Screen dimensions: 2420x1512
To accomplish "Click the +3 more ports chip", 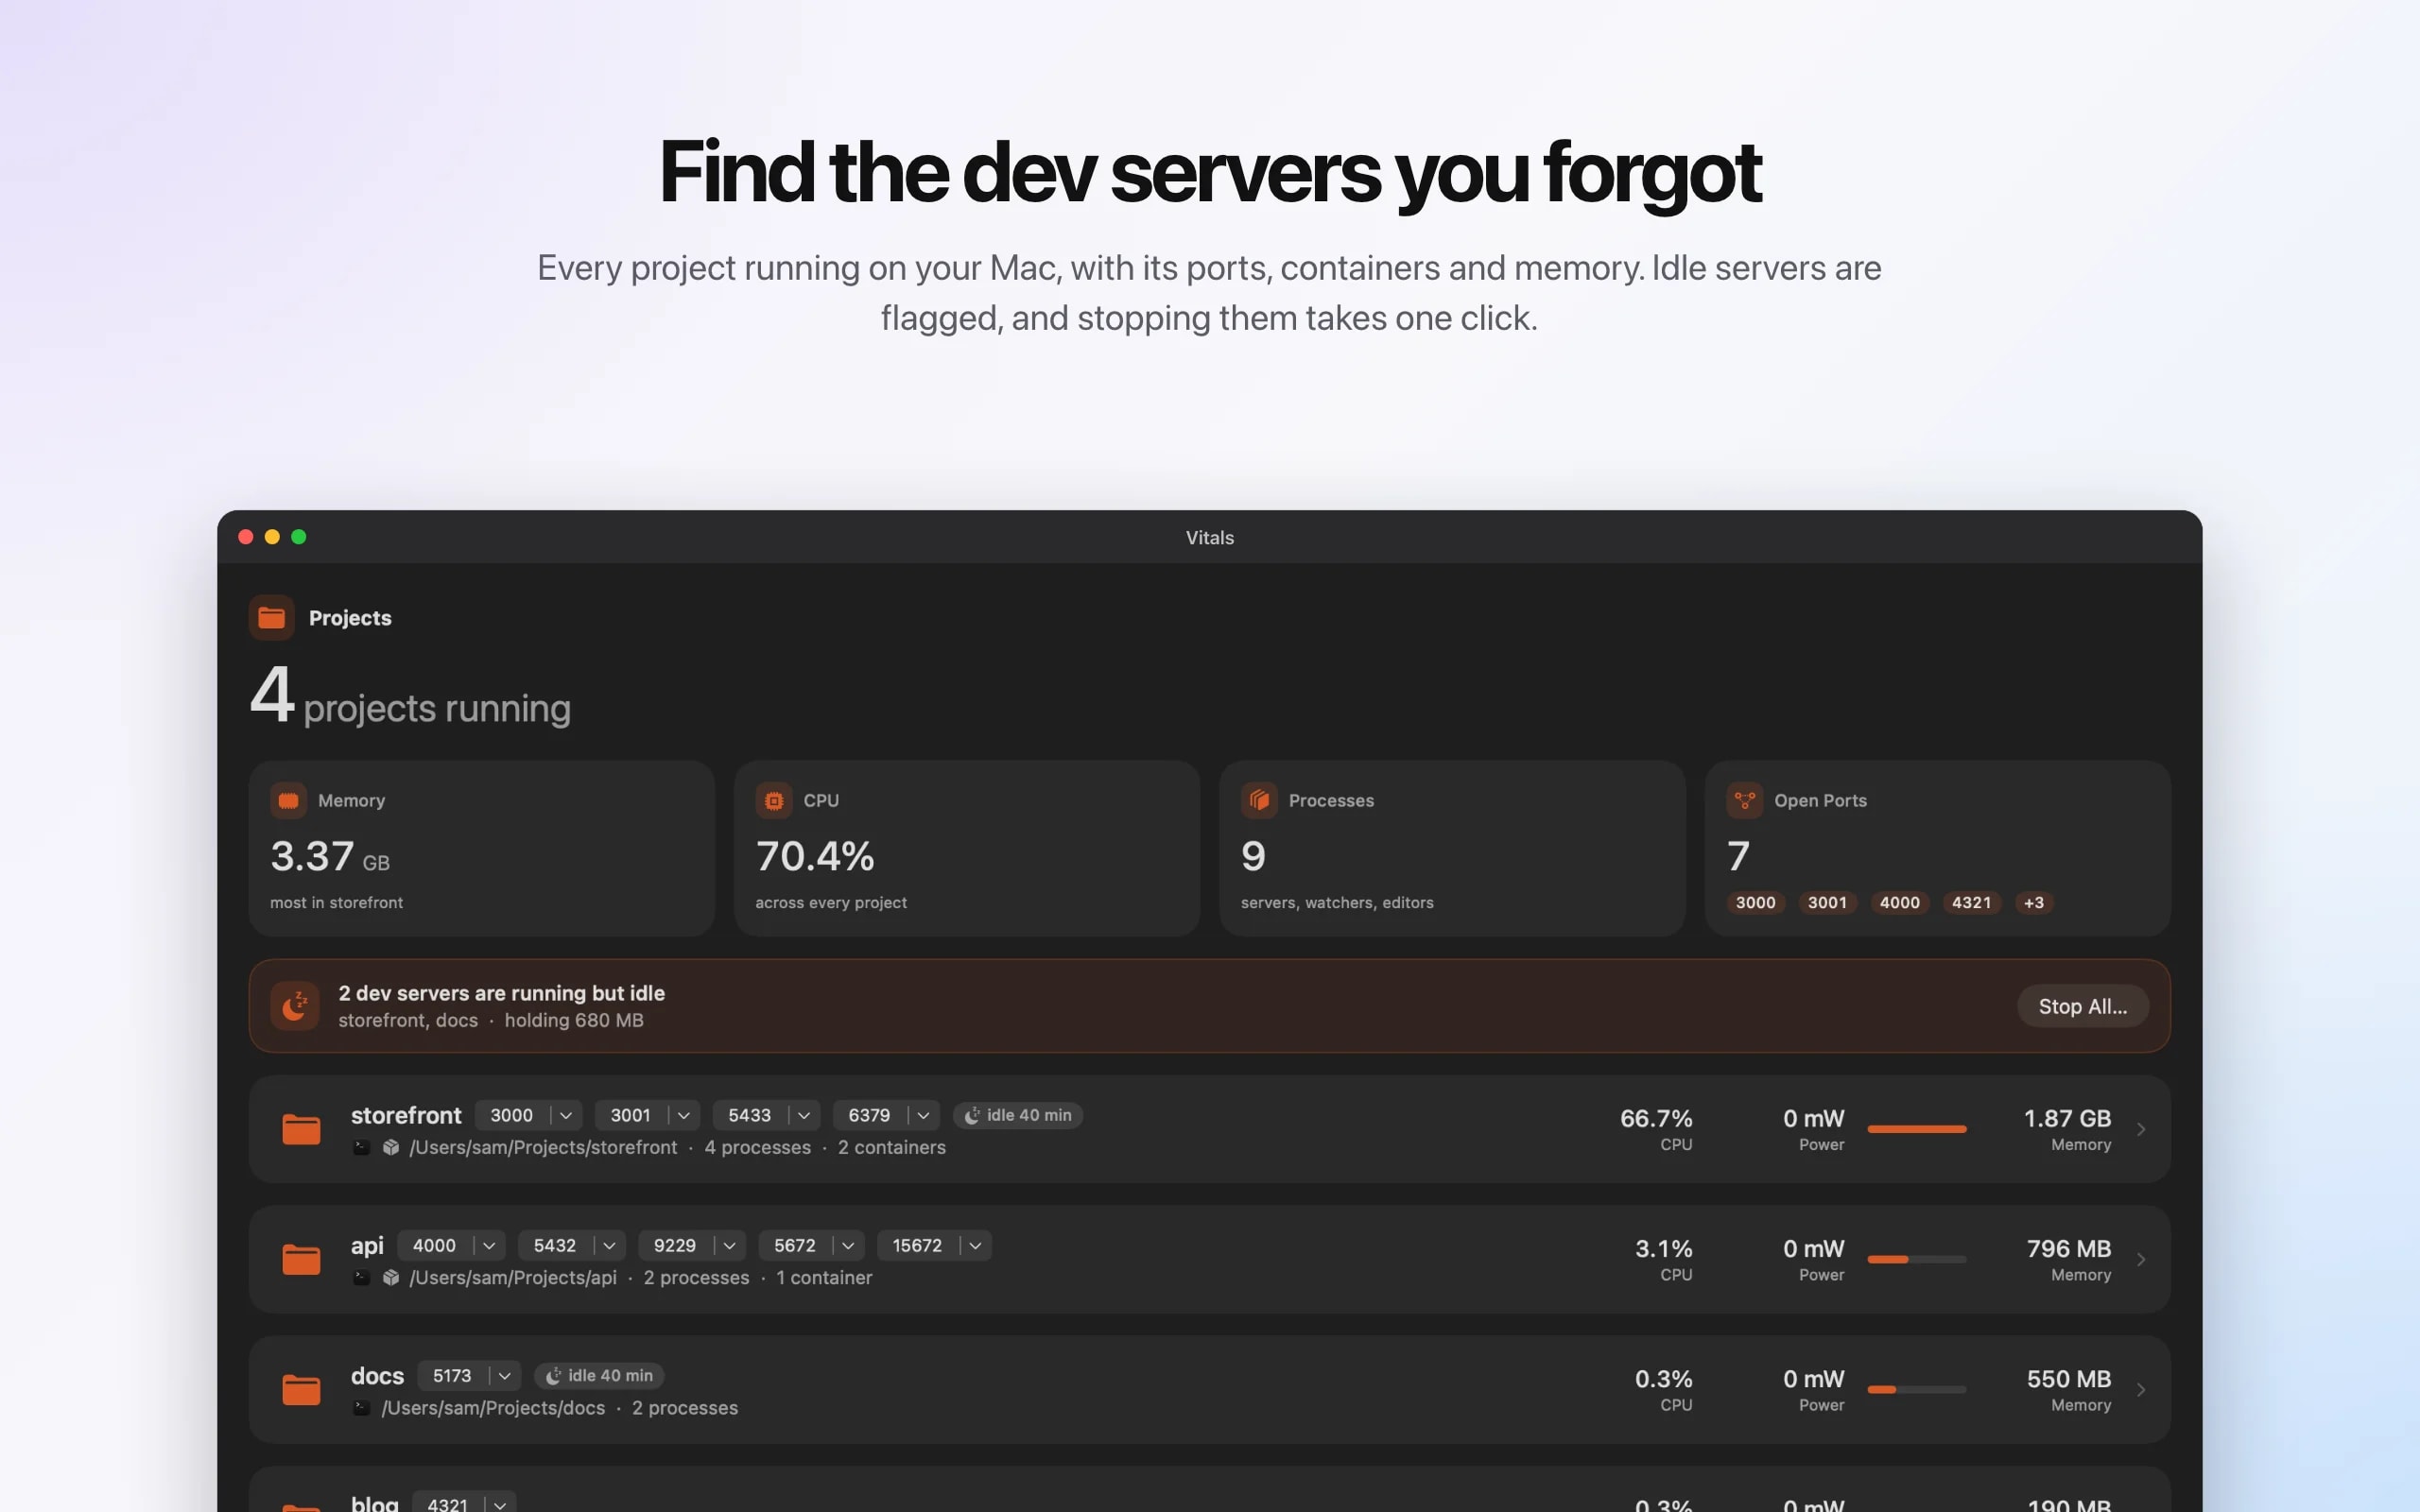I will pos(2034,902).
